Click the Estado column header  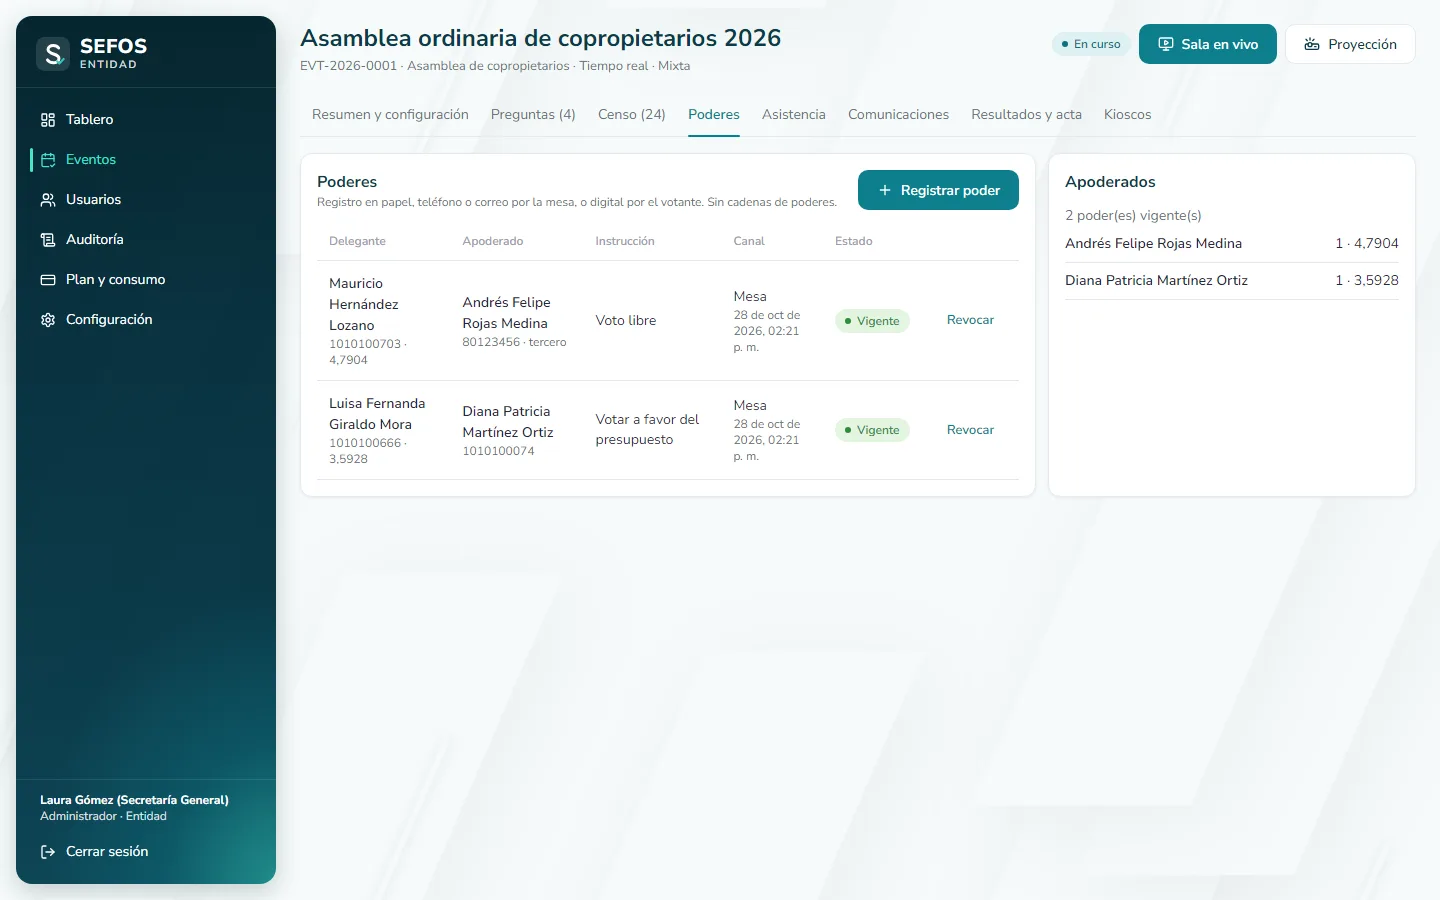pos(854,241)
